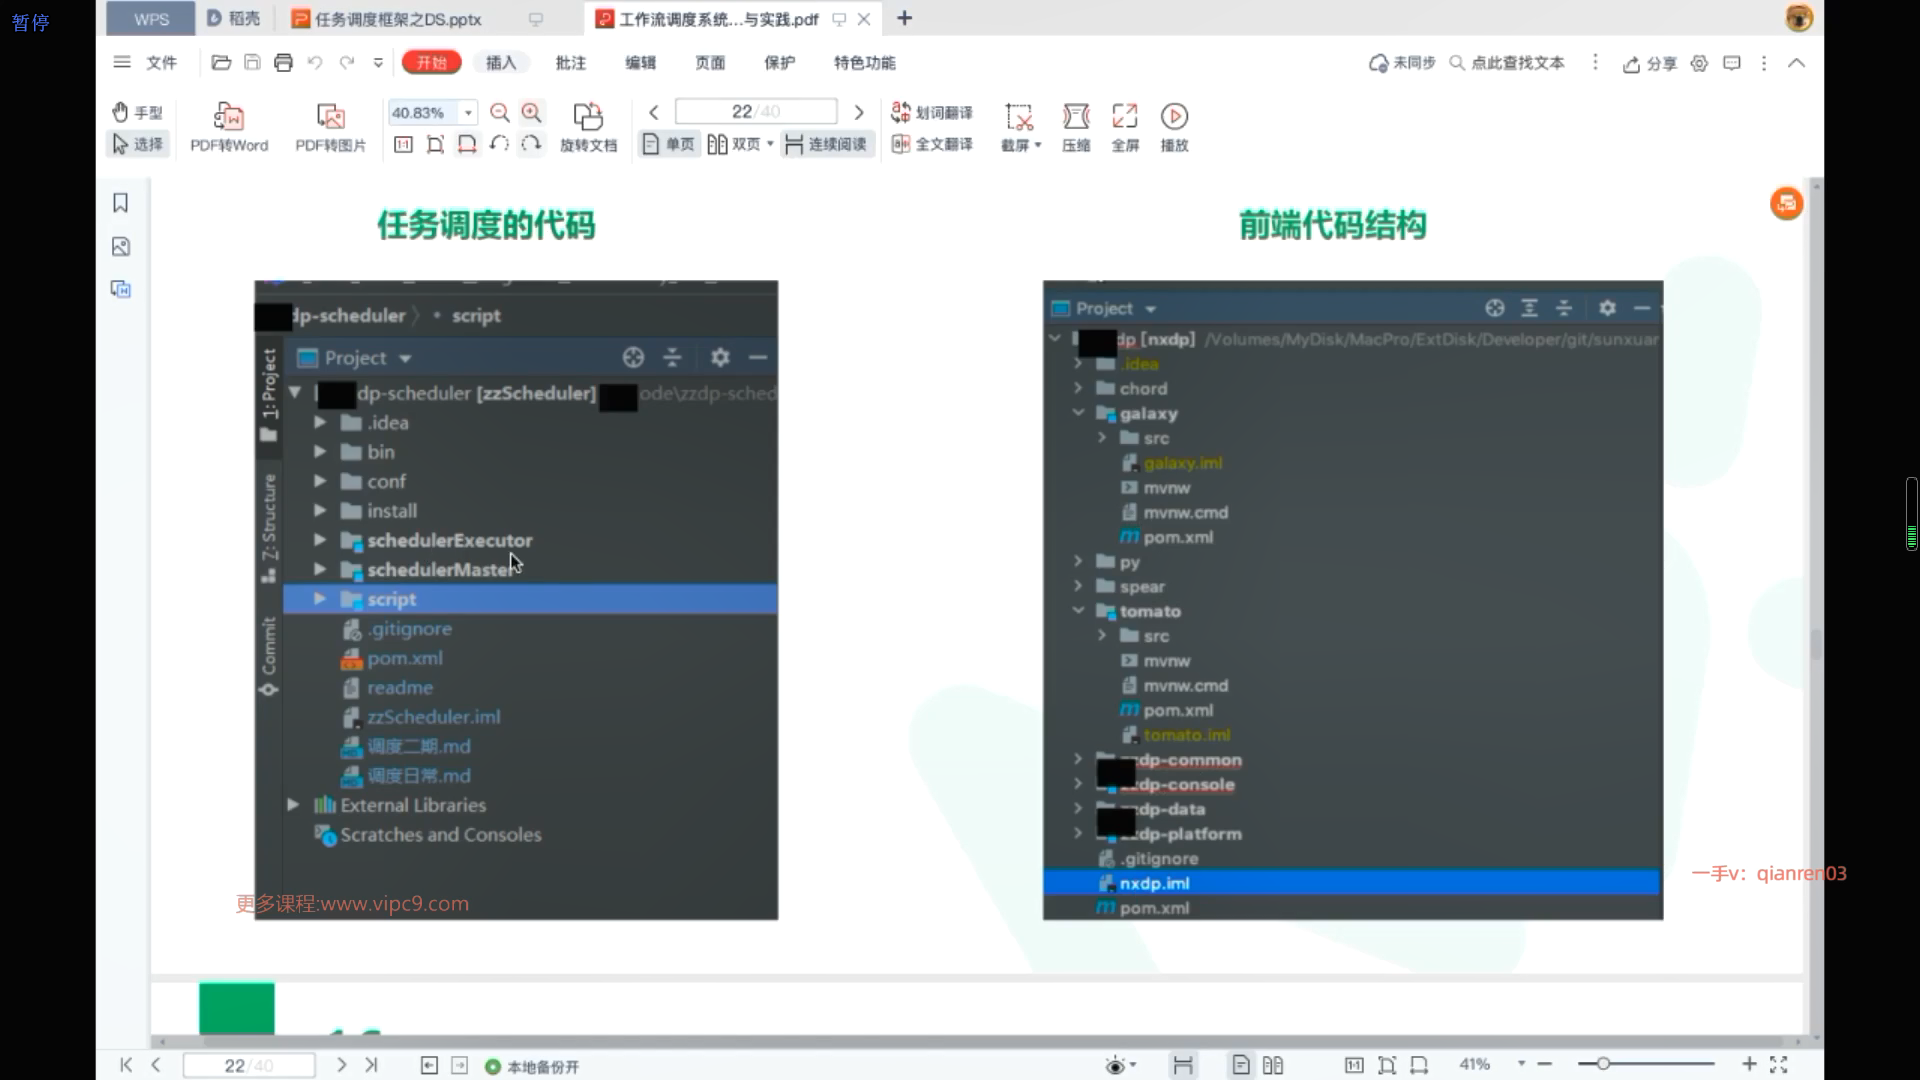Image resolution: width=1920 pixels, height=1080 pixels.
Task: Click the PDF转图片 export icon
Action: tap(330, 117)
